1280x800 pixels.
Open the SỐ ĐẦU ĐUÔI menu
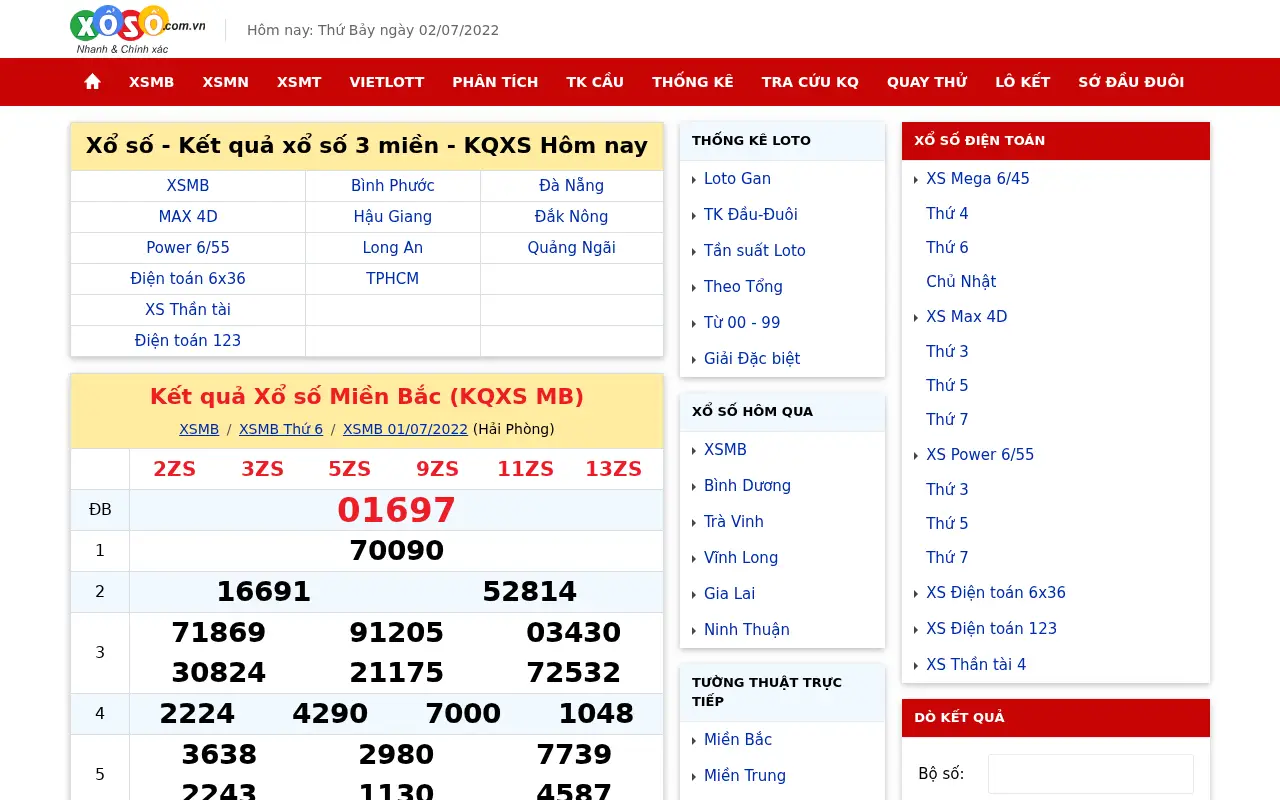point(1131,82)
